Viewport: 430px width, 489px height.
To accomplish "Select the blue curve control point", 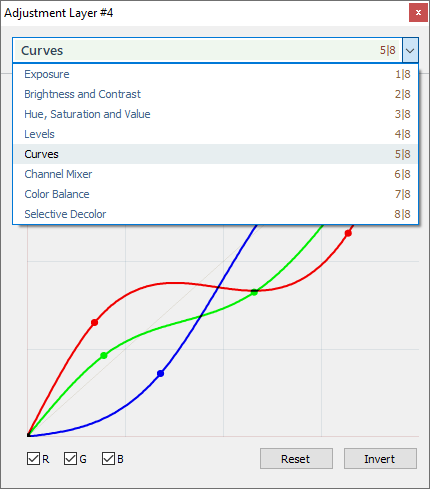I will point(161,373).
